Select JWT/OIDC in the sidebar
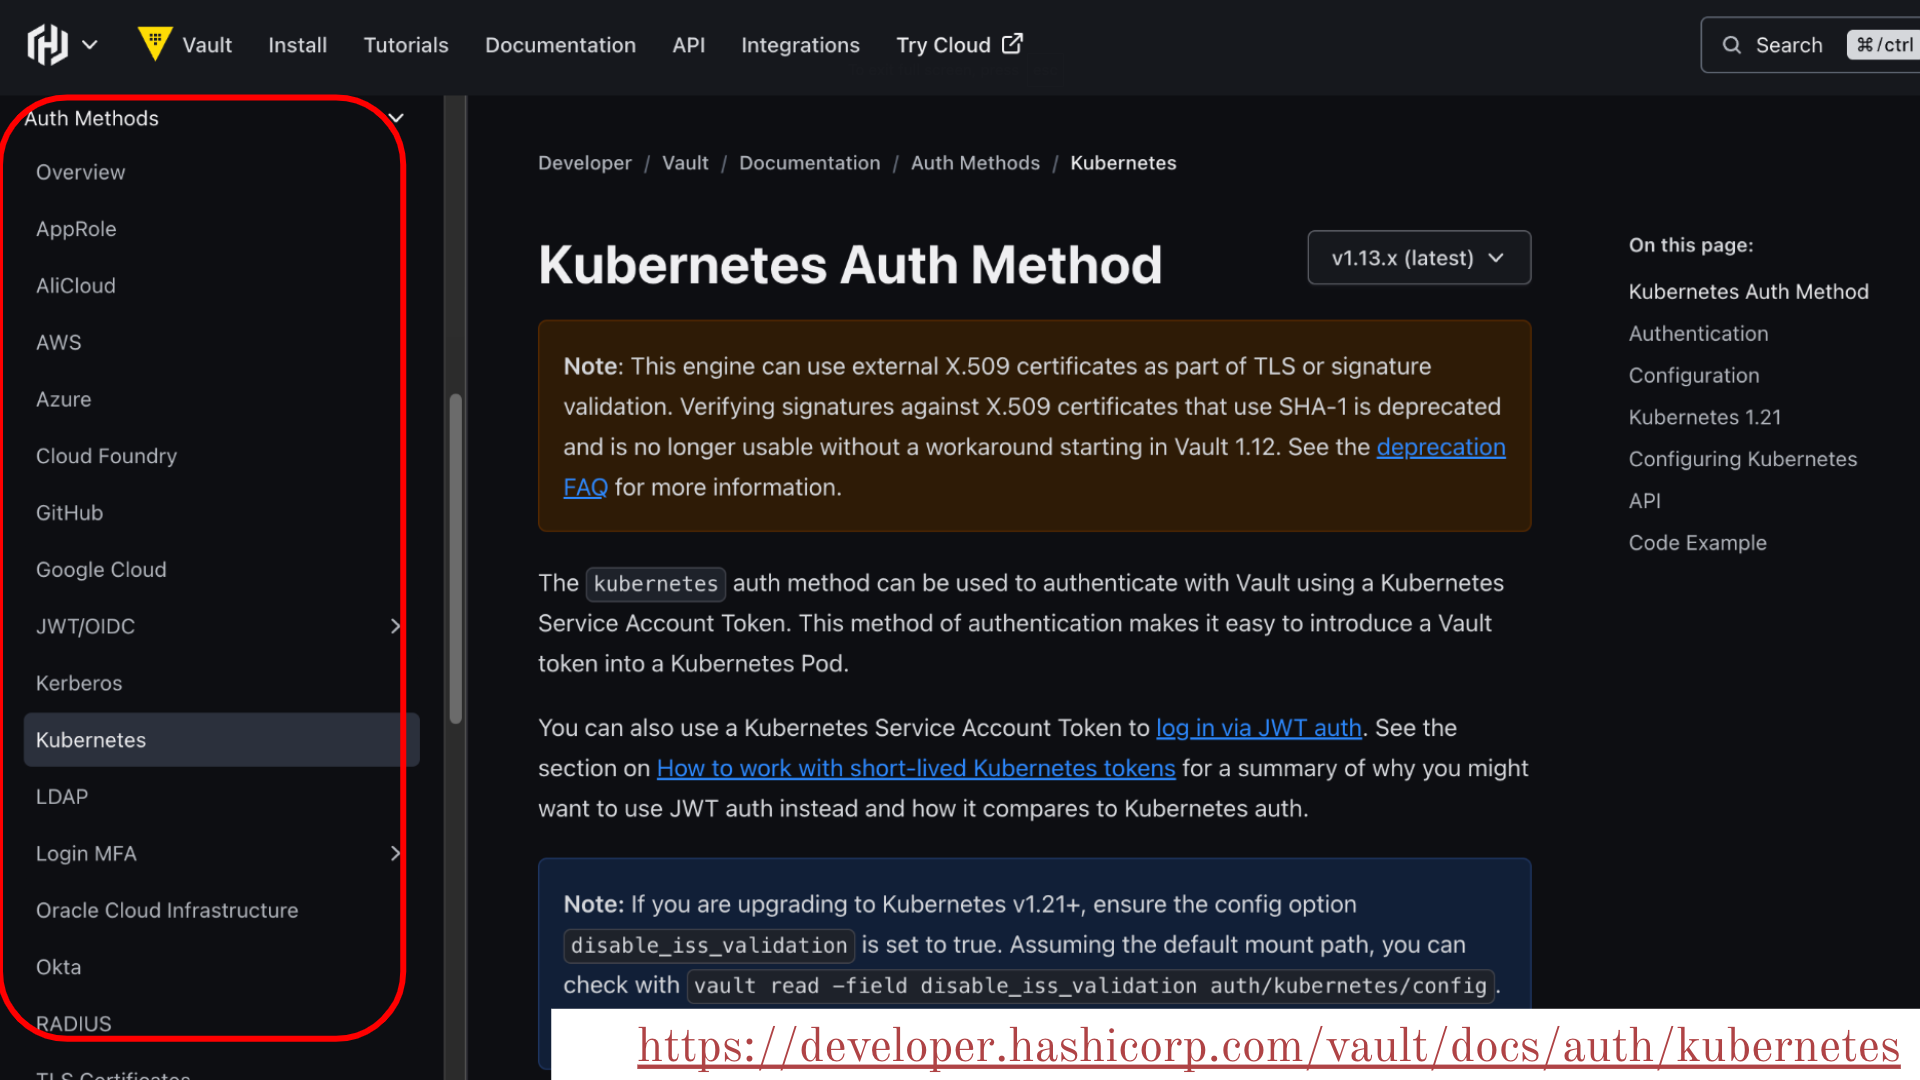Screen dimensions: 1920x1080 tap(85, 626)
